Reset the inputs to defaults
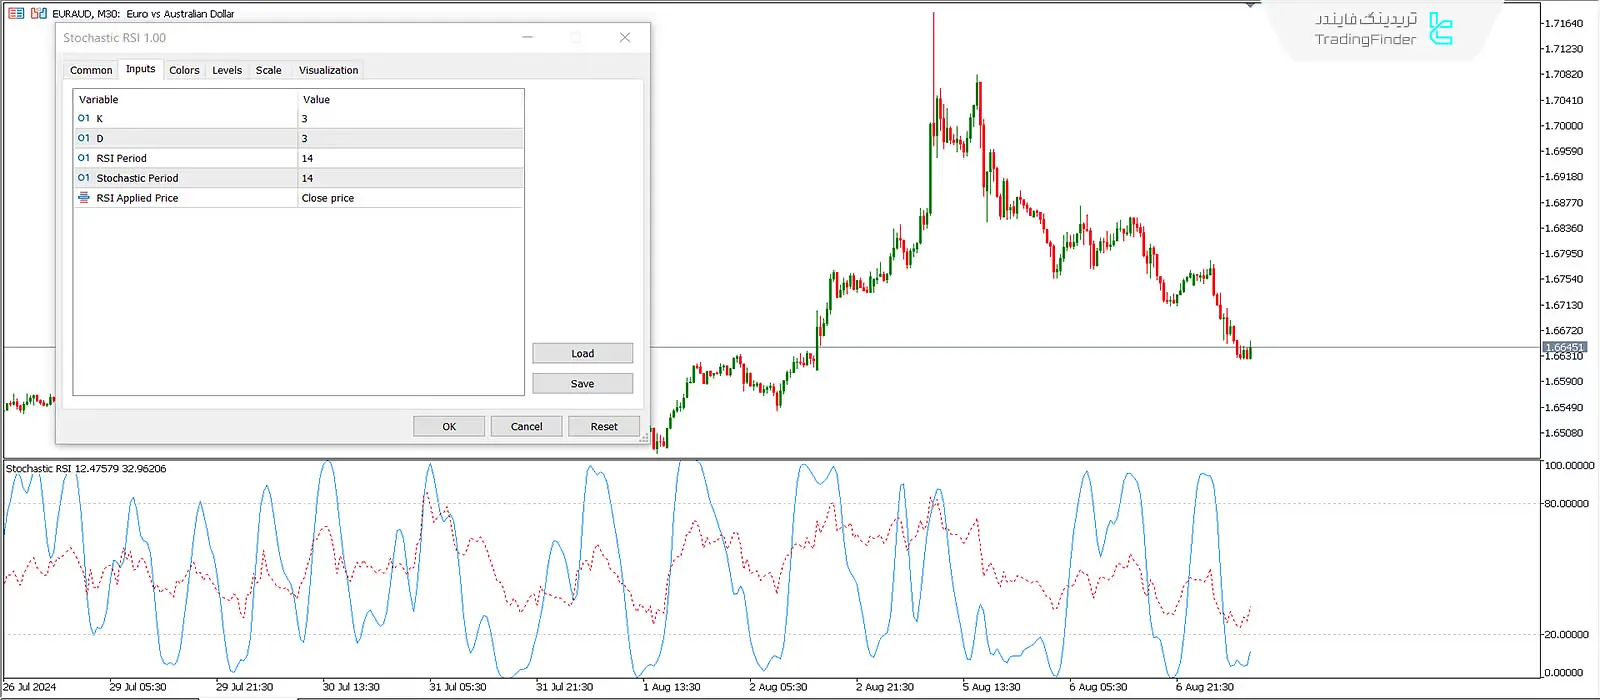The width and height of the screenshot is (1600, 700). (604, 426)
